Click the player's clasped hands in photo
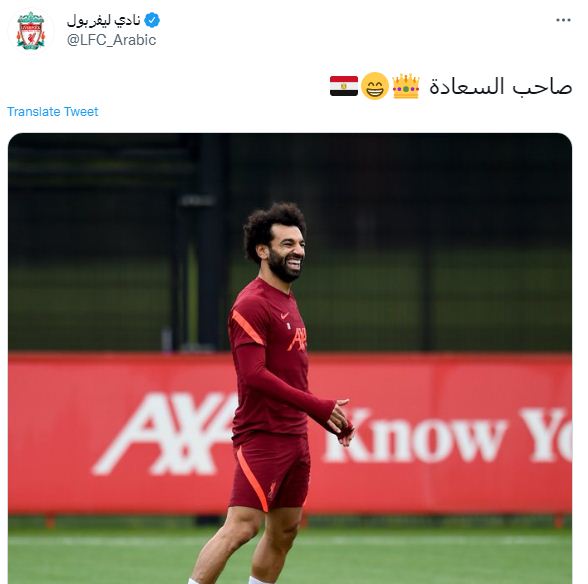 (340, 423)
